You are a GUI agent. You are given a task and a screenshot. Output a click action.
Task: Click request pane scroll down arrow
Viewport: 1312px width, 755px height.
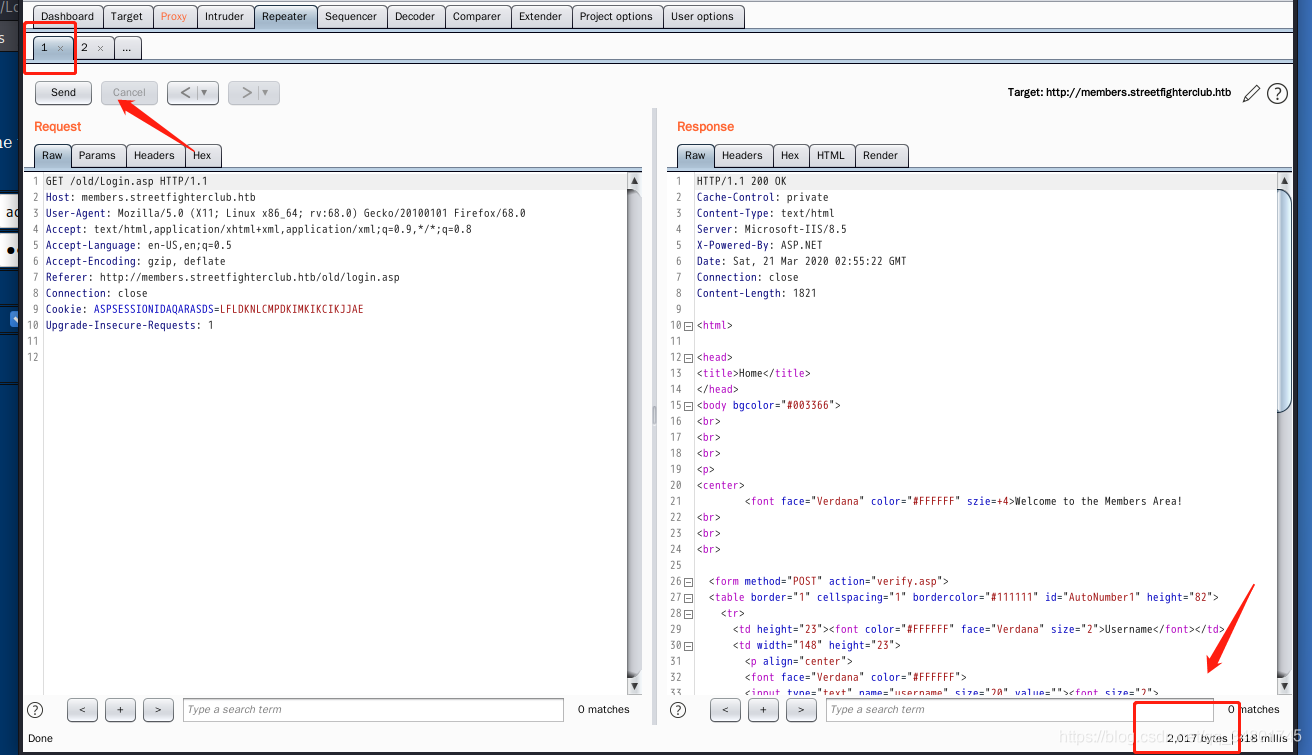[634, 687]
